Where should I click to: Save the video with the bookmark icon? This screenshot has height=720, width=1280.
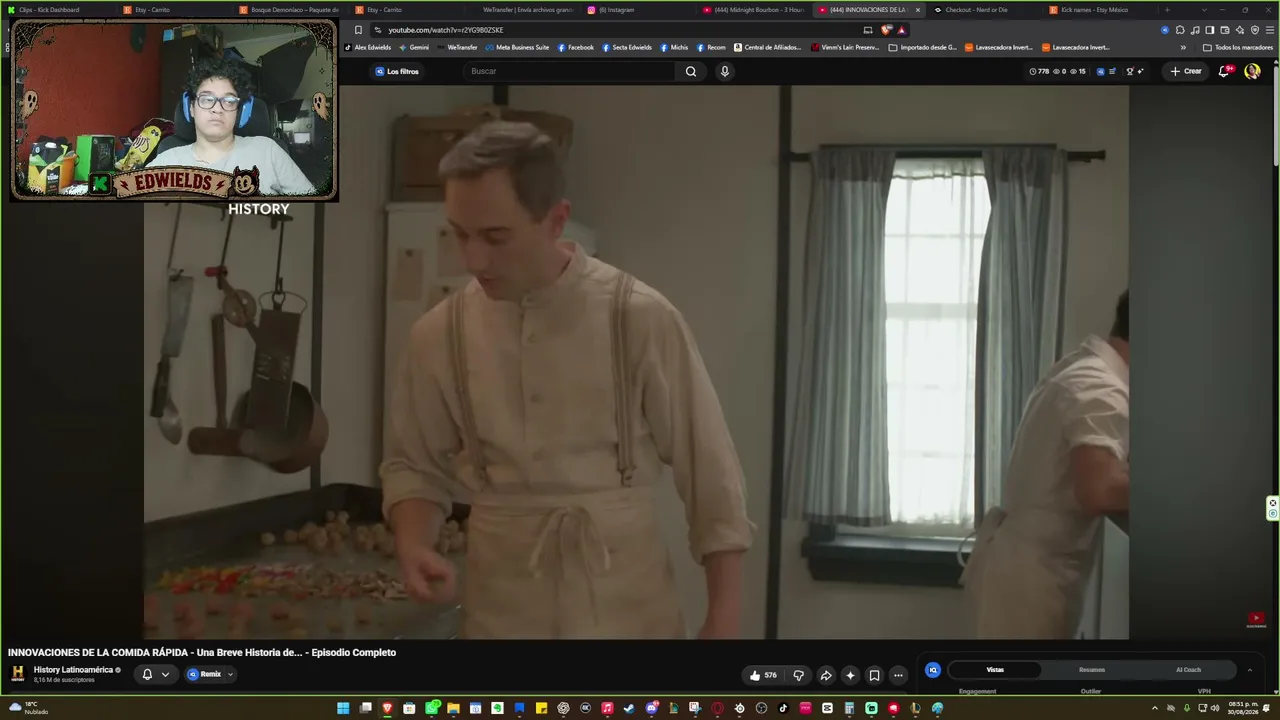pos(874,675)
